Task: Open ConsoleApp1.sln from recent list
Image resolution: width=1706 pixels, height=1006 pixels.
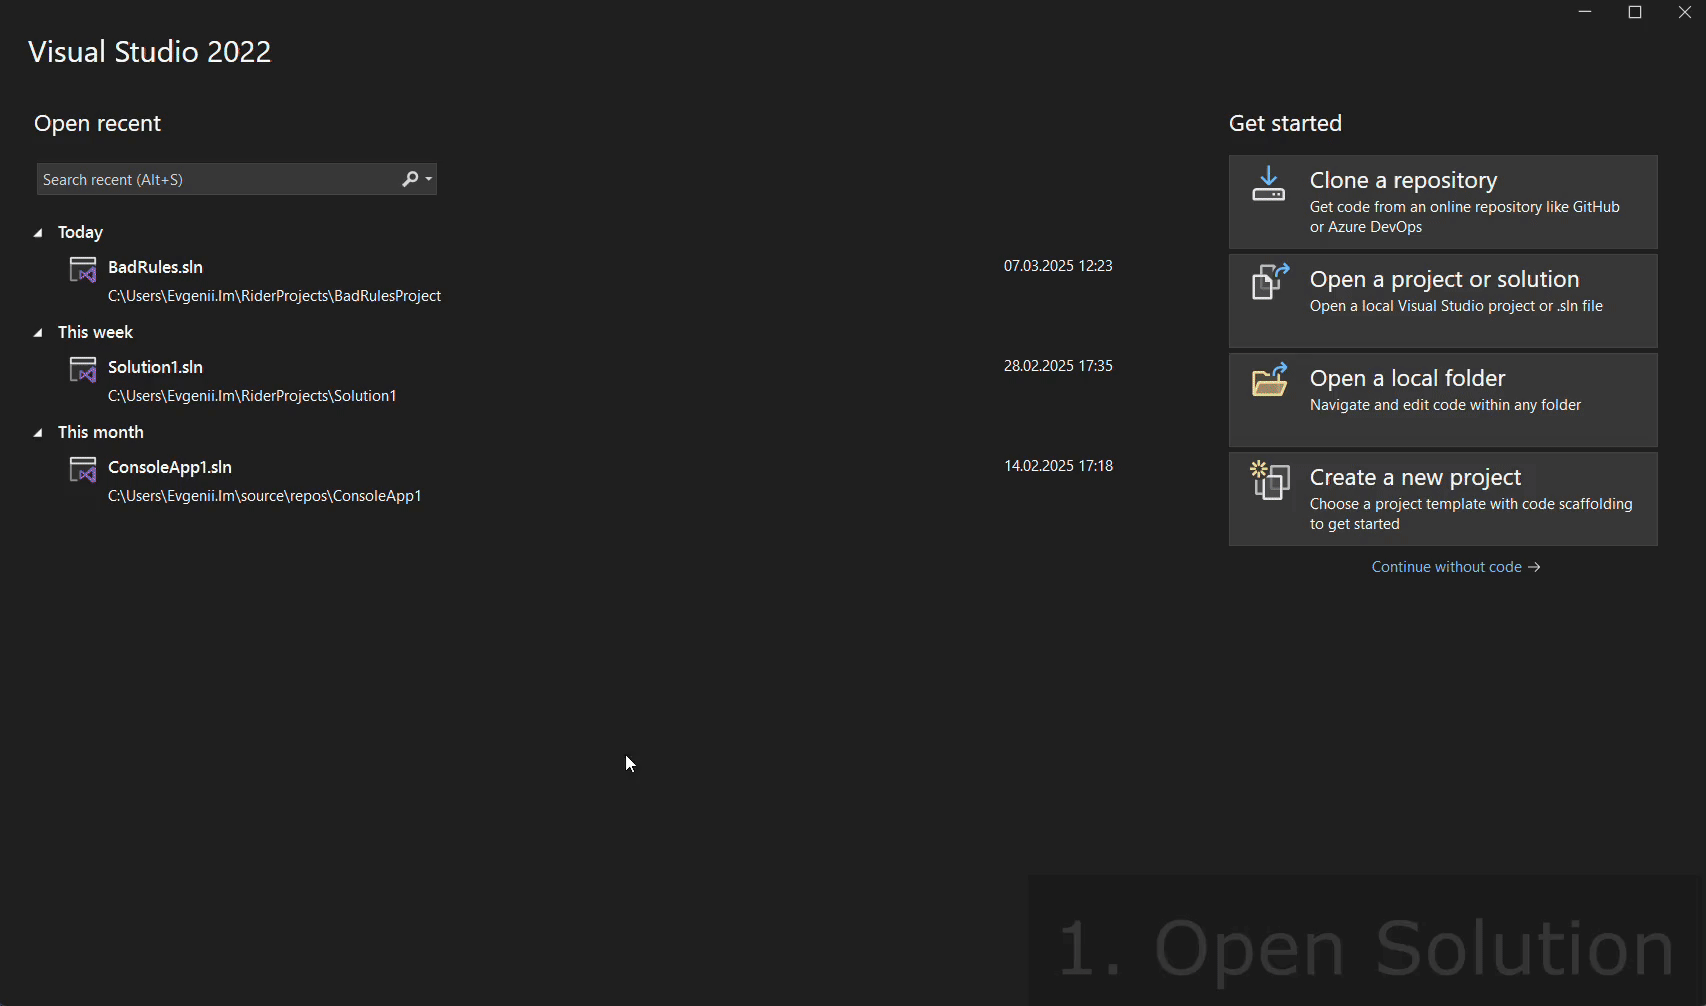Action: pyautogui.click(x=590, y=481)
